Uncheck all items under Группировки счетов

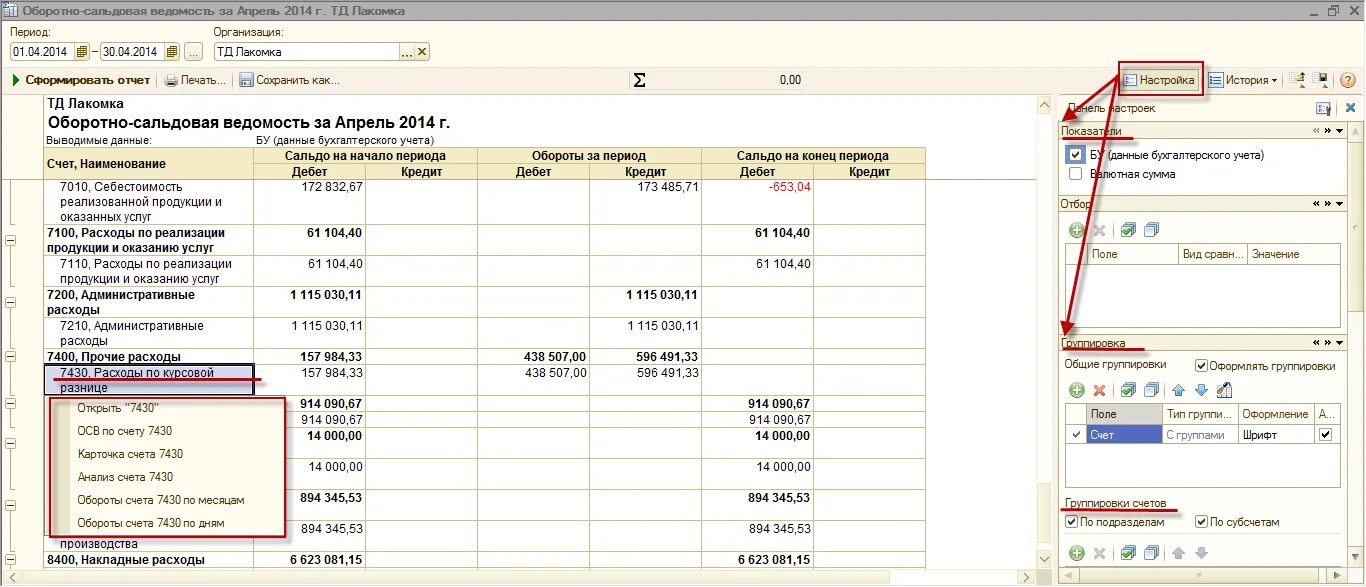[x=1151, y=553]
